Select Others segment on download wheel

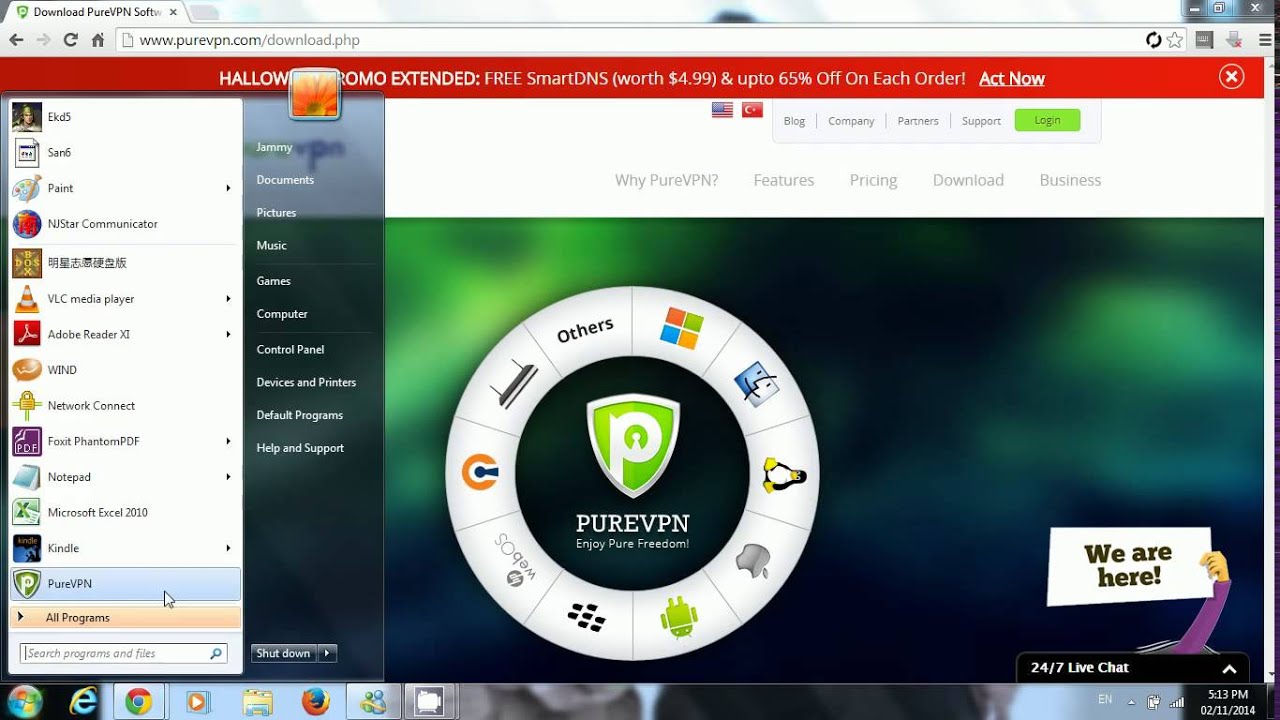point(585,330)
